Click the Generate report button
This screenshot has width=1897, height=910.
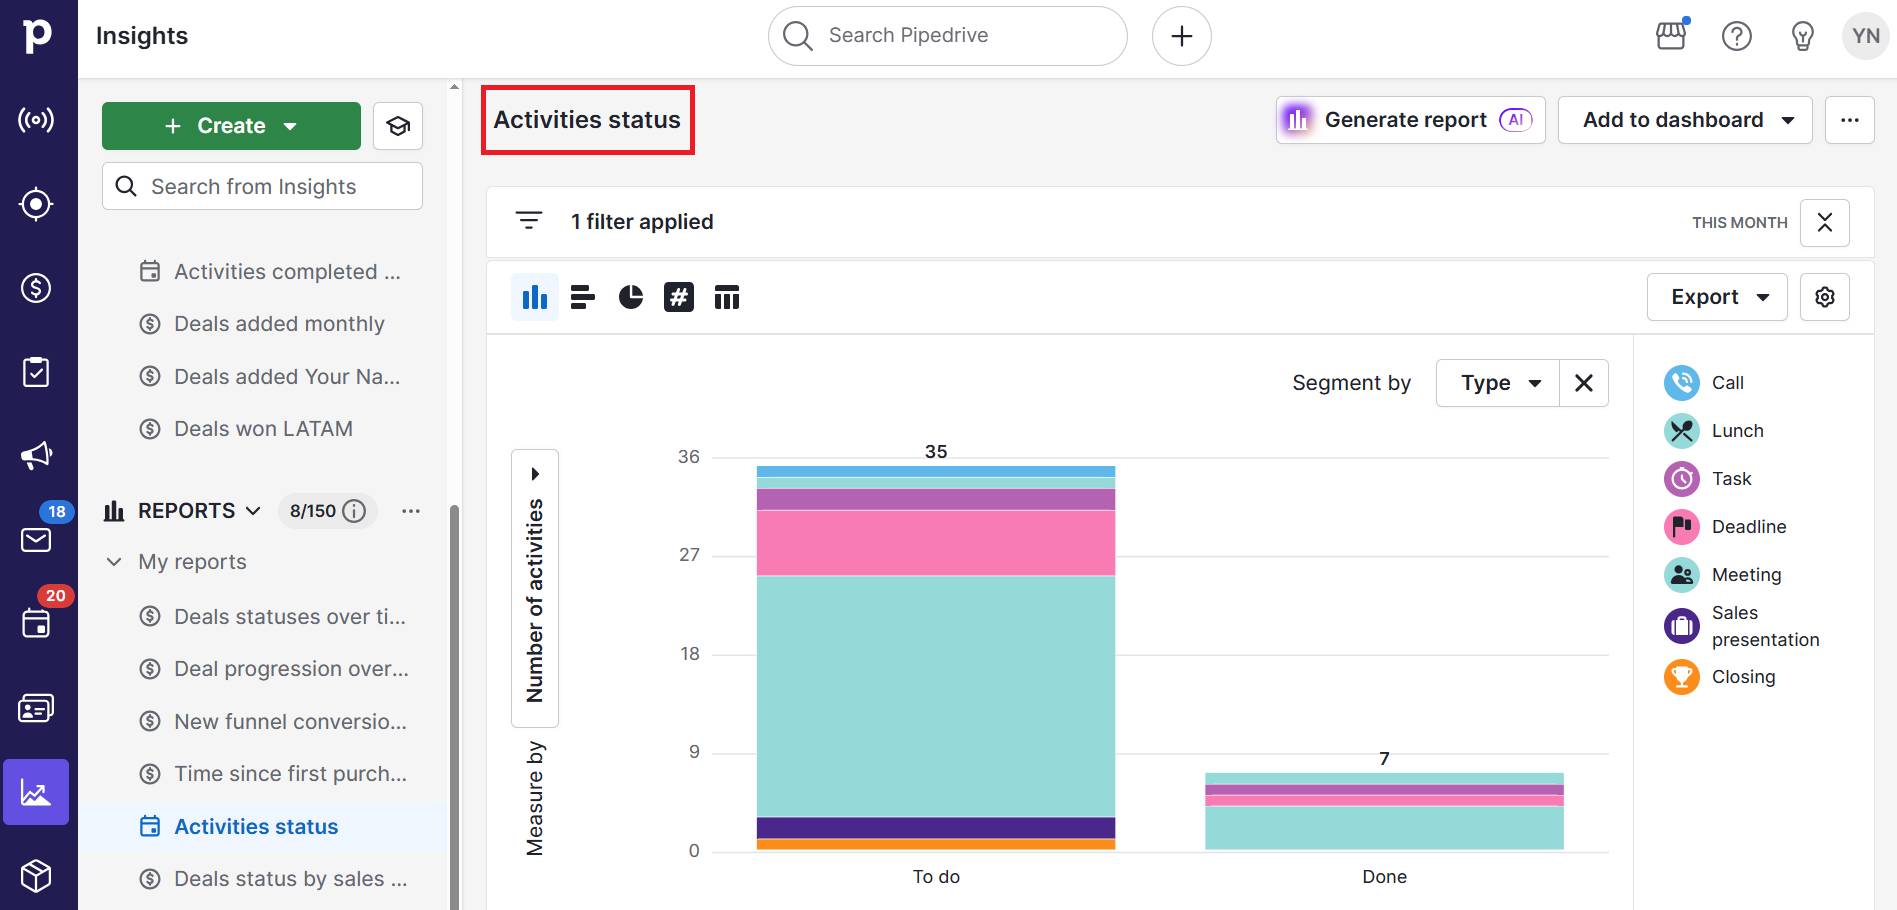point(1406,119)
